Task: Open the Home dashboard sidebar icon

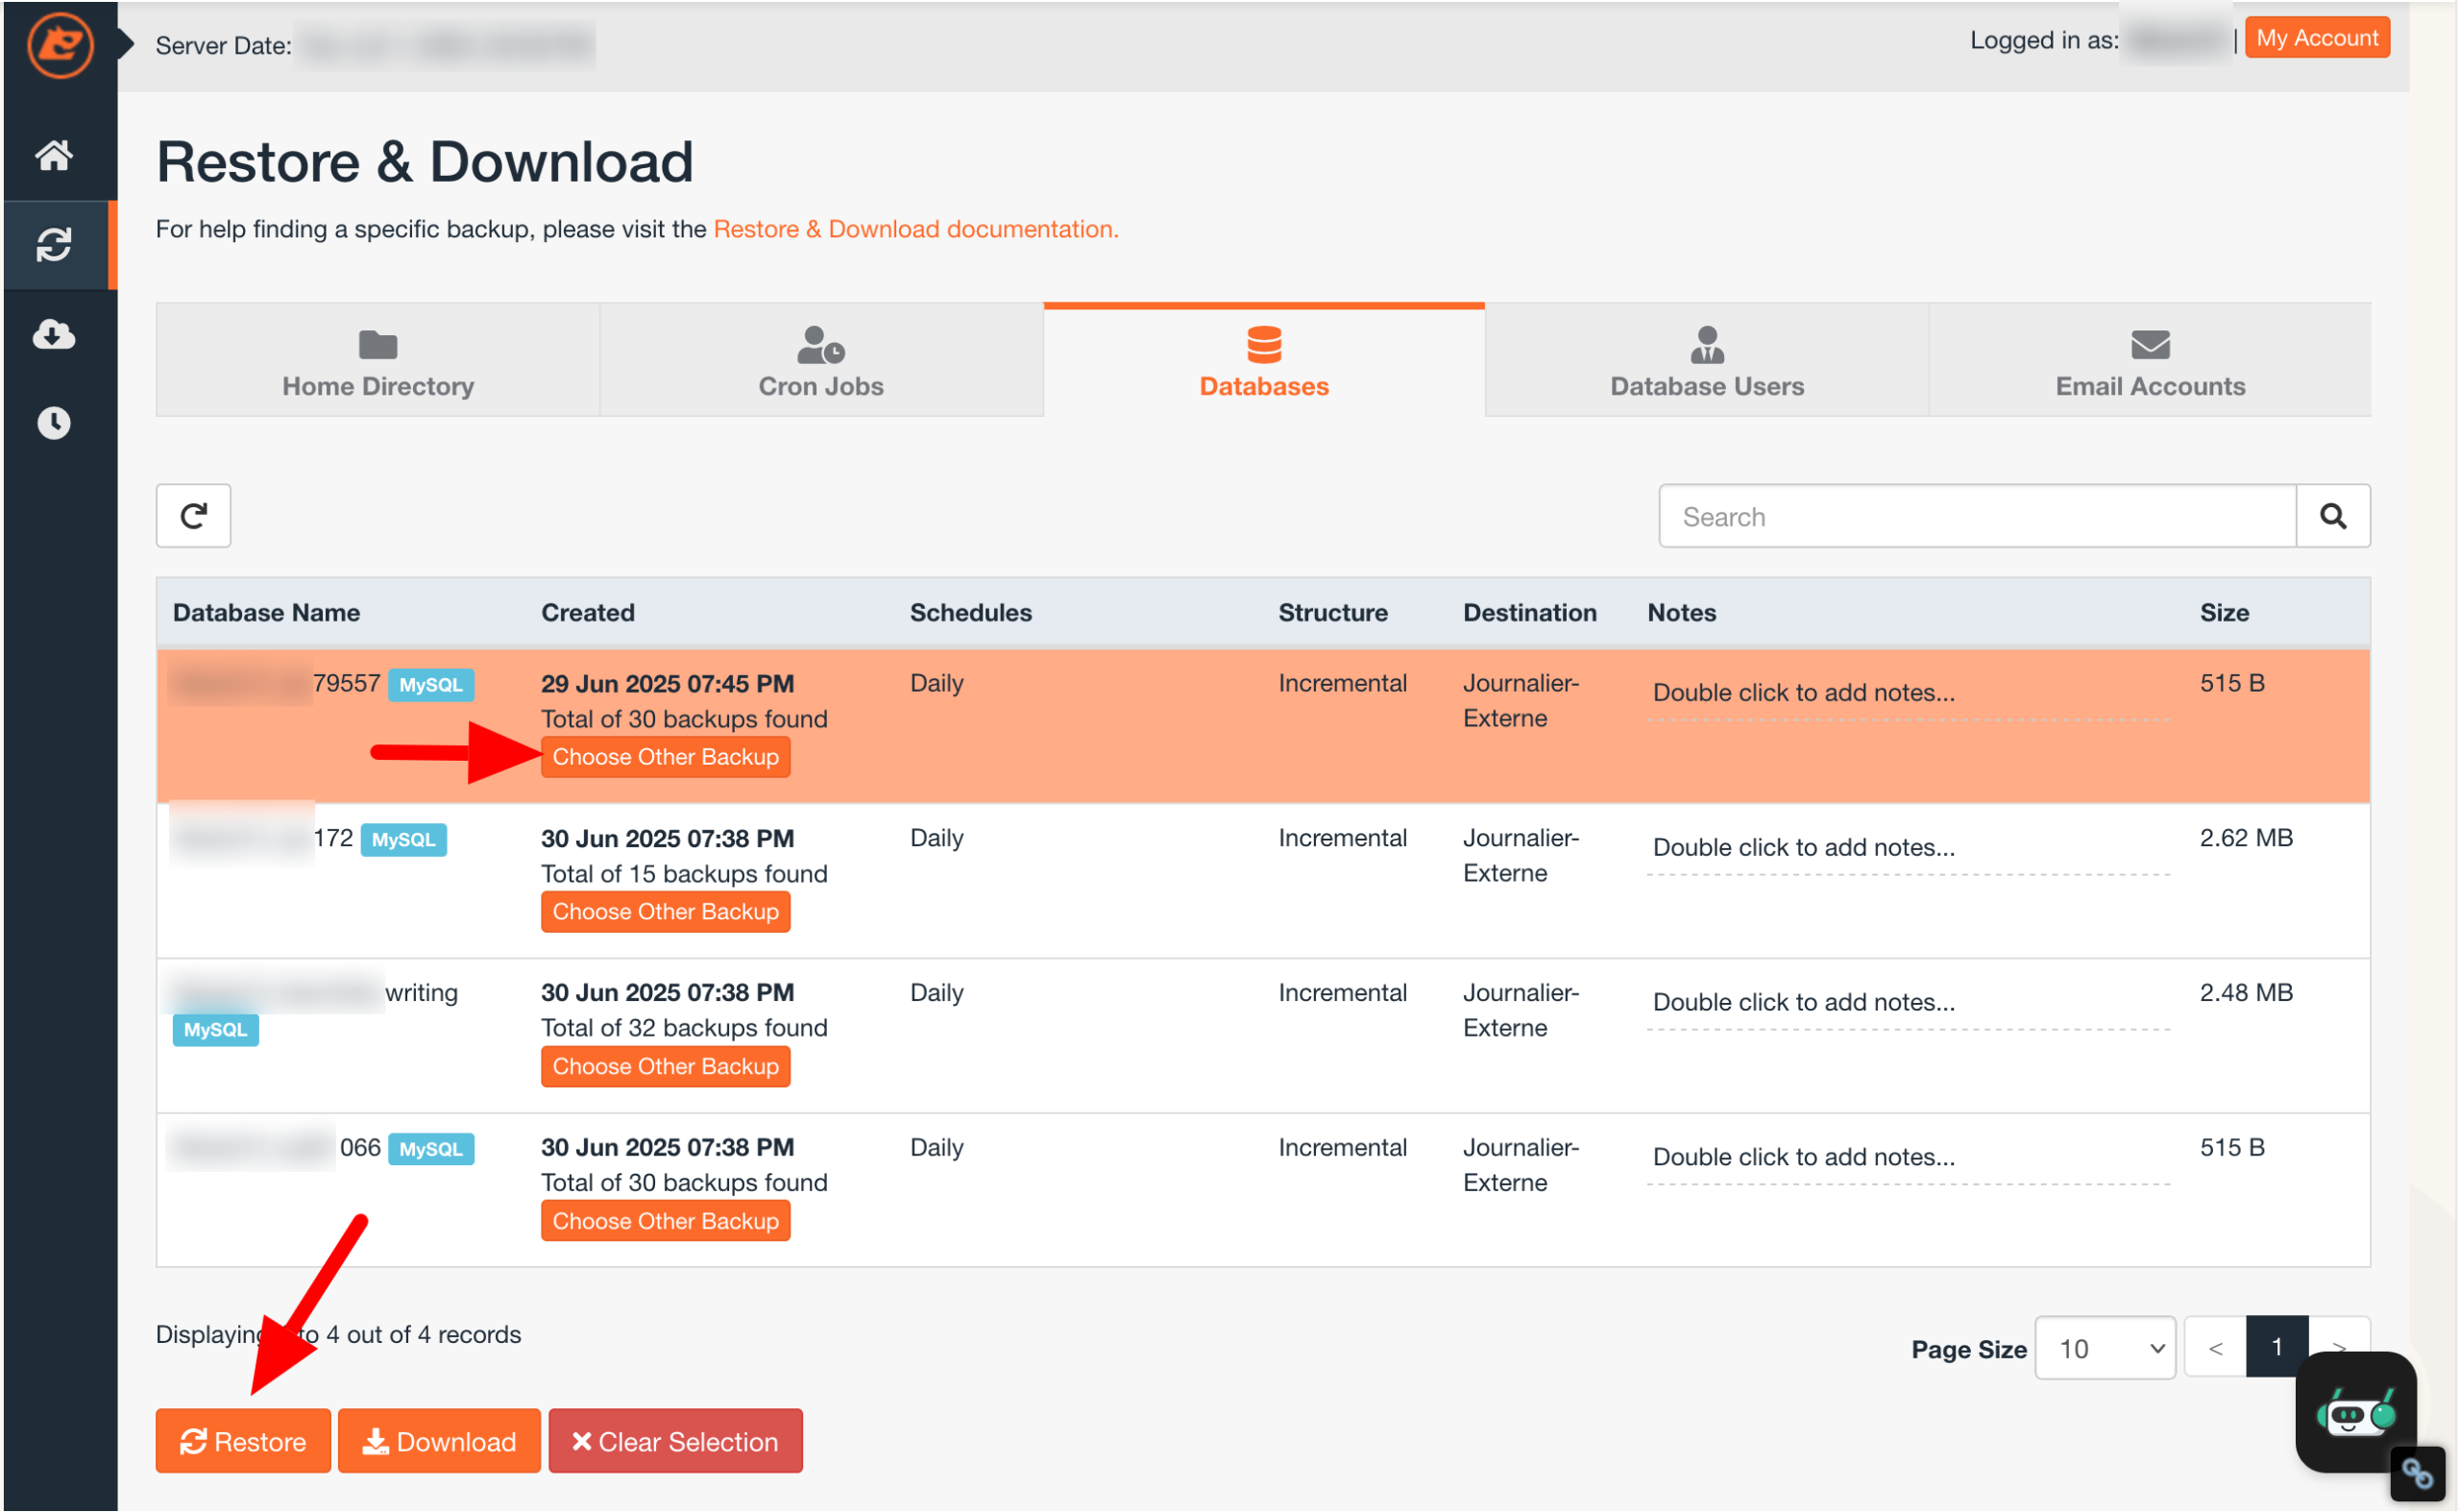Action: point(54,155)
